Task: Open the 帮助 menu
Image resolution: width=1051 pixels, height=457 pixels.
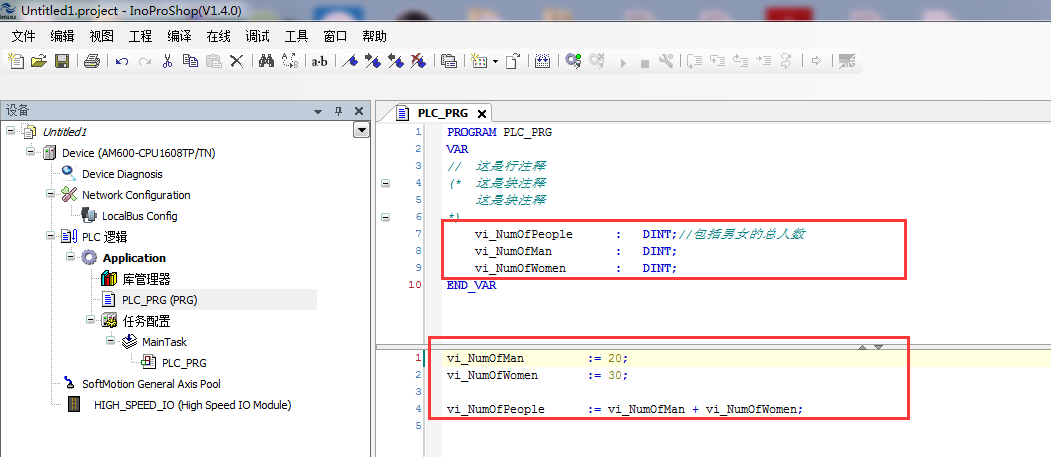Action: coord(374,36)
